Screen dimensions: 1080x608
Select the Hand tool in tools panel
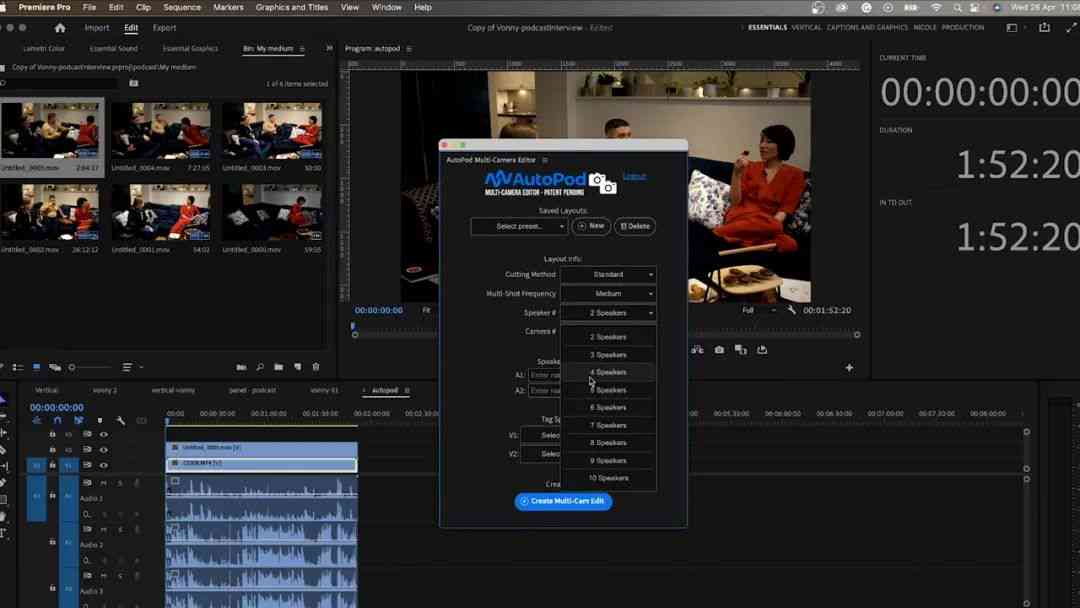3,516
